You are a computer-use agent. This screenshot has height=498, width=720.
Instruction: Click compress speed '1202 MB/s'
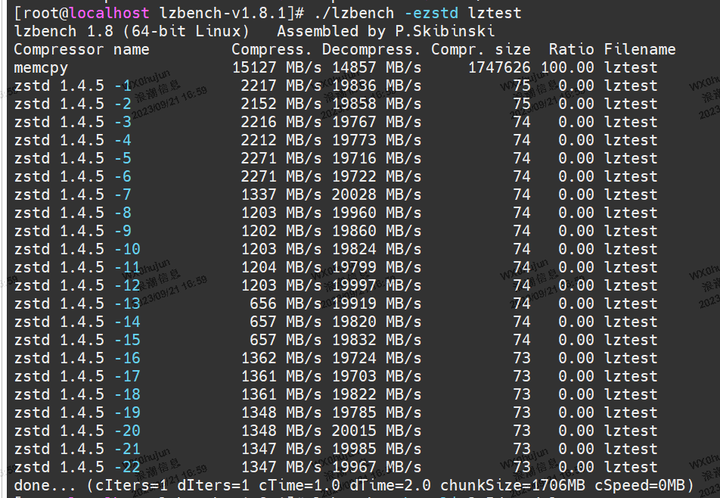coord(281,231)
